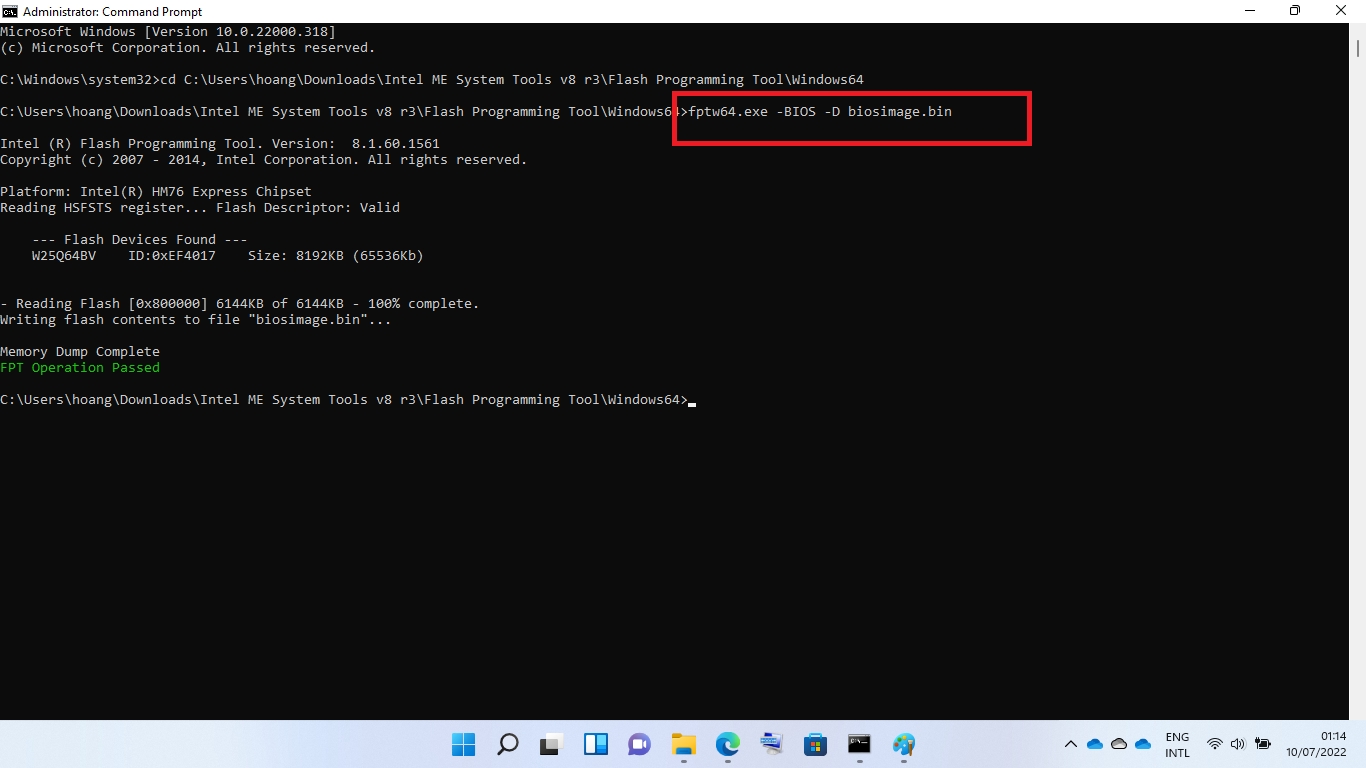Screen dimensions: 1366x768
Task: Open the Paint app taskbar icon
Action: coord(904,744)
